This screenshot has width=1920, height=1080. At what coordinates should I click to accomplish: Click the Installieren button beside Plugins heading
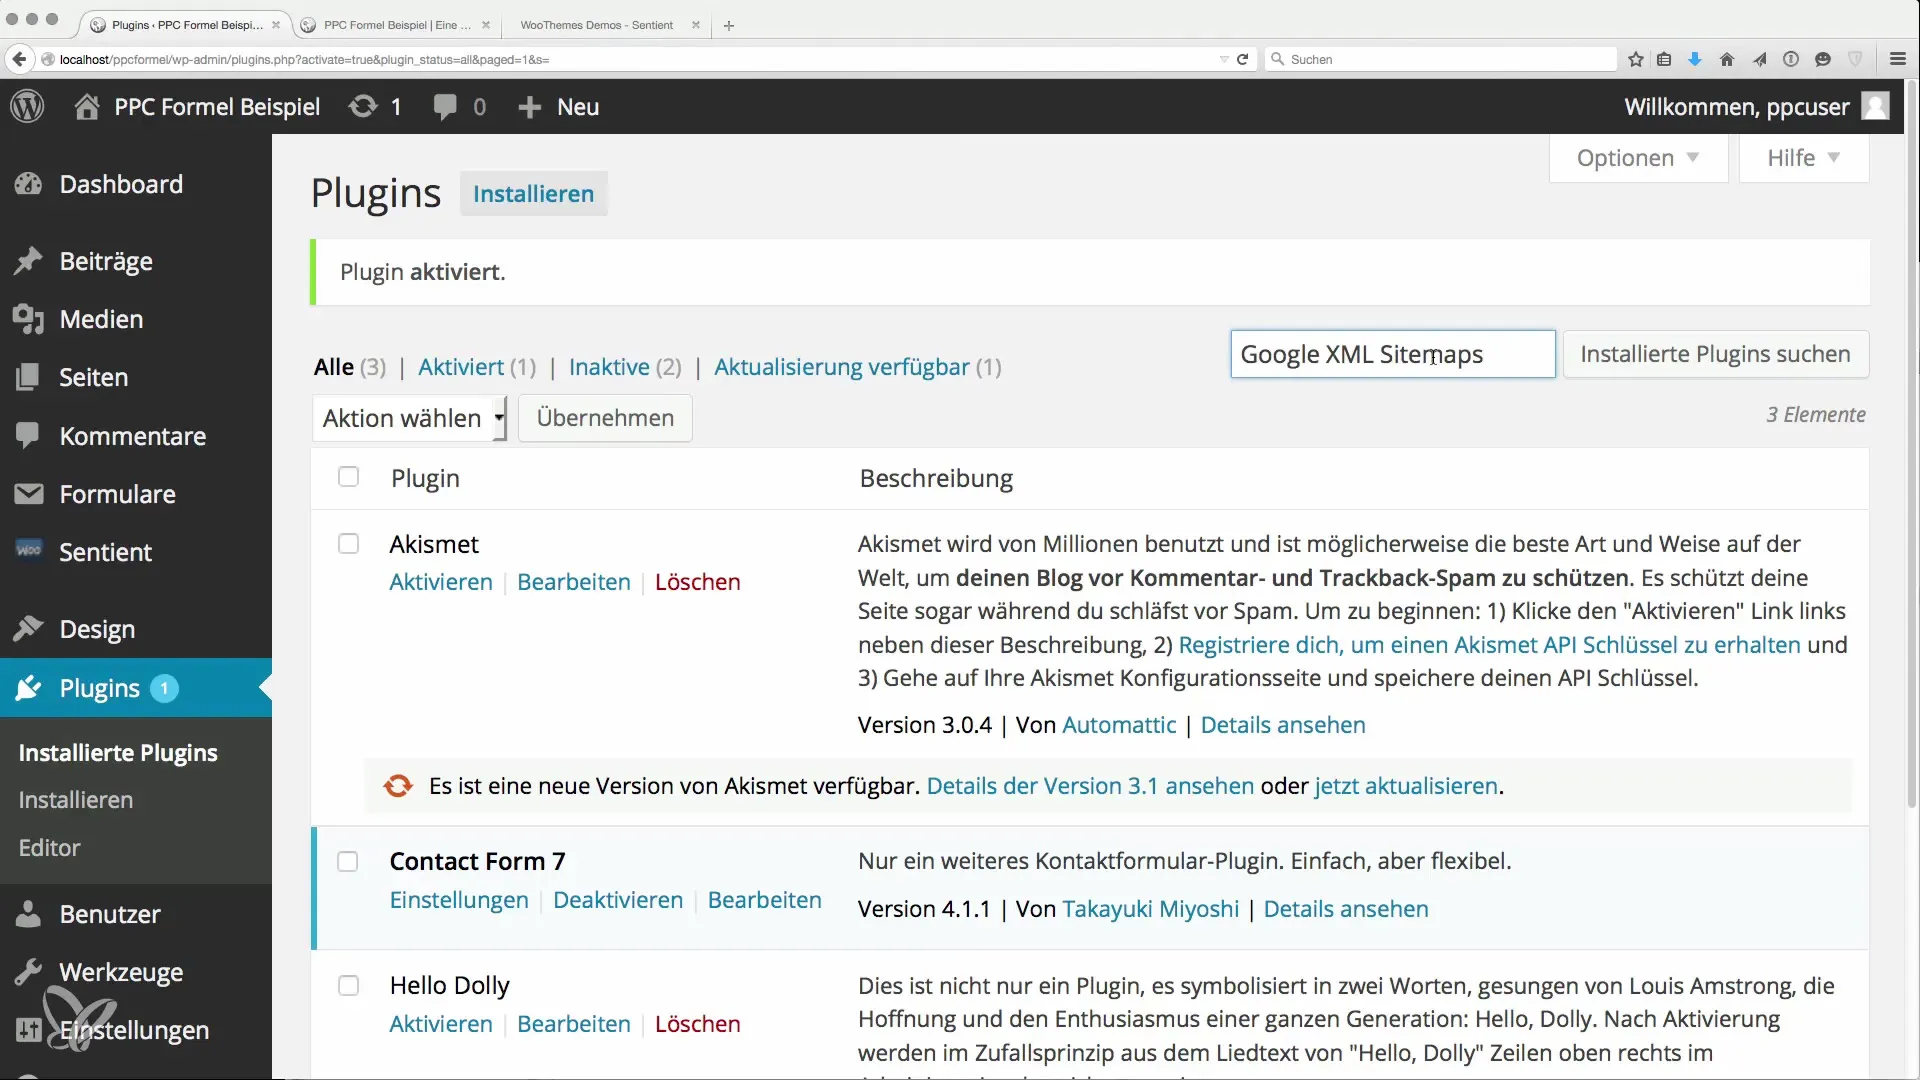click(x=533, y=194)
